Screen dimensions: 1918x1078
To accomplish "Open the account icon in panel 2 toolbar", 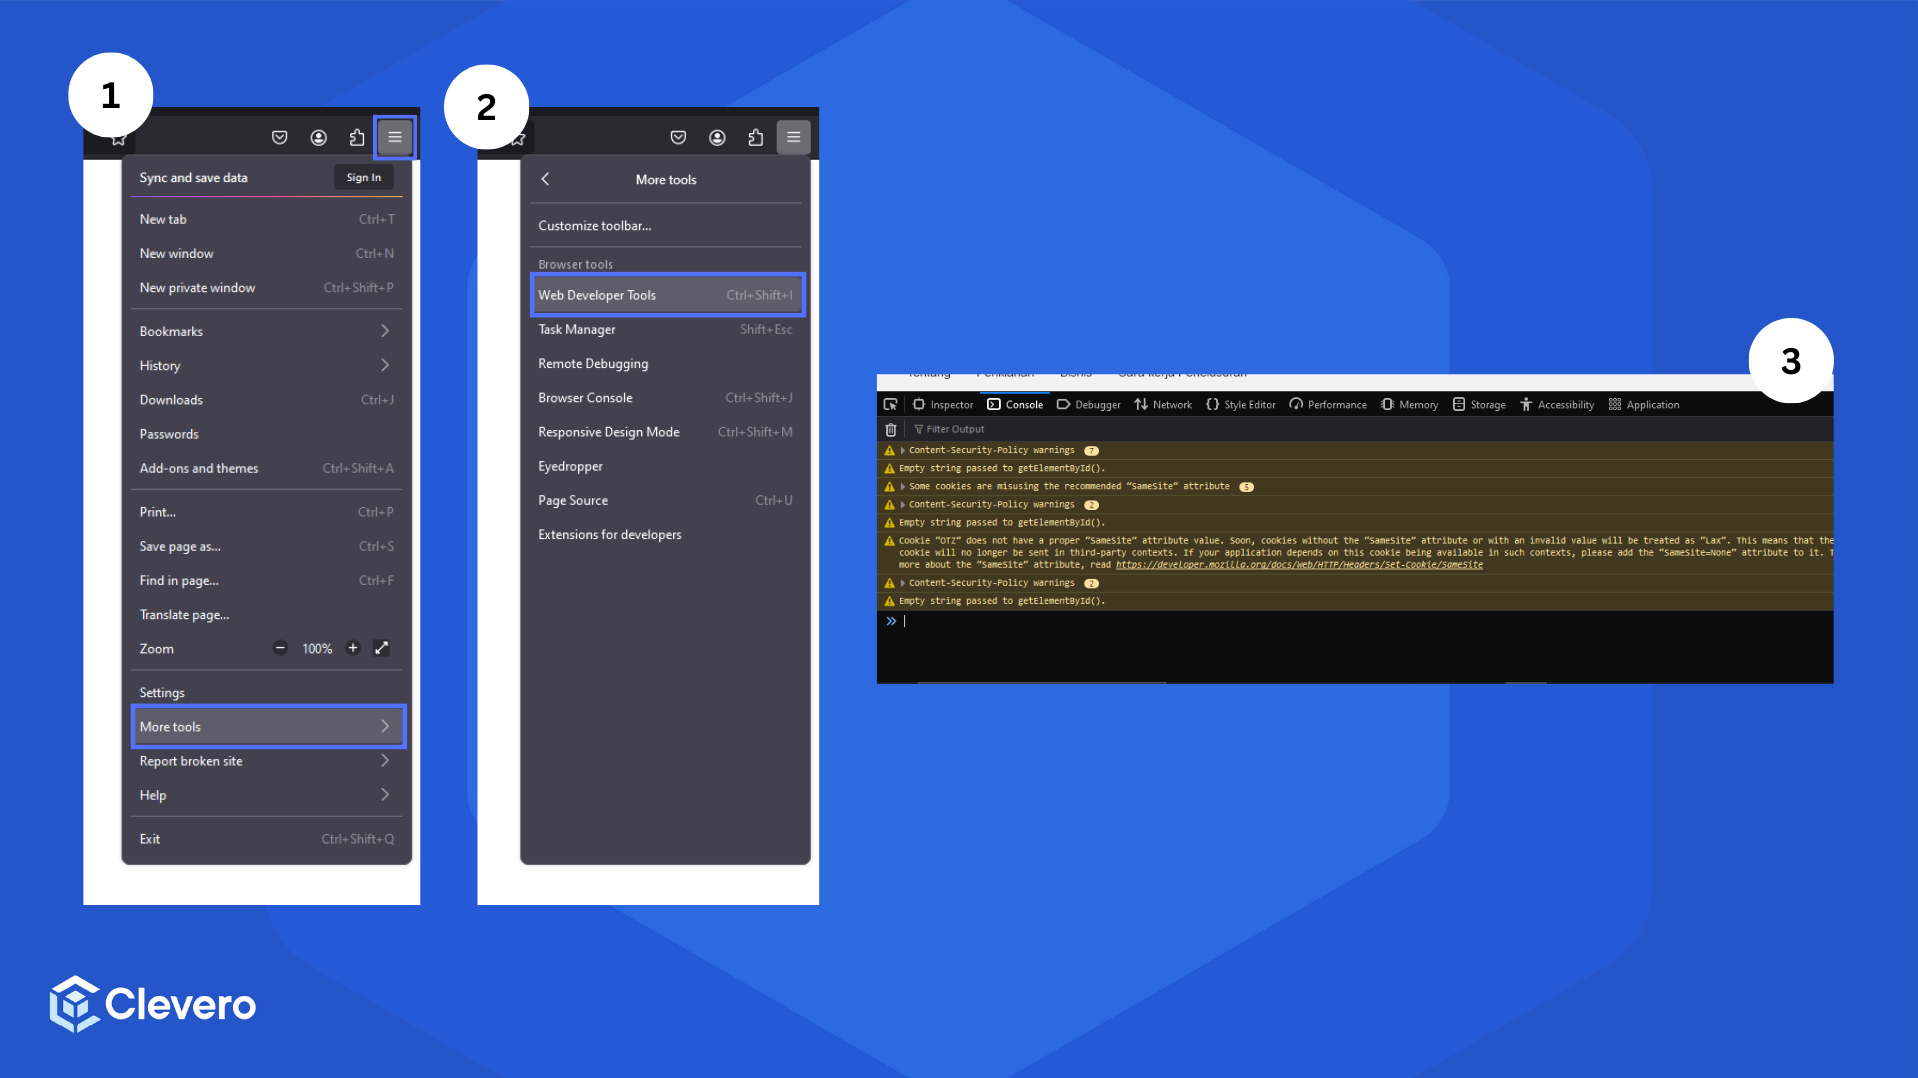I will 717,138.
